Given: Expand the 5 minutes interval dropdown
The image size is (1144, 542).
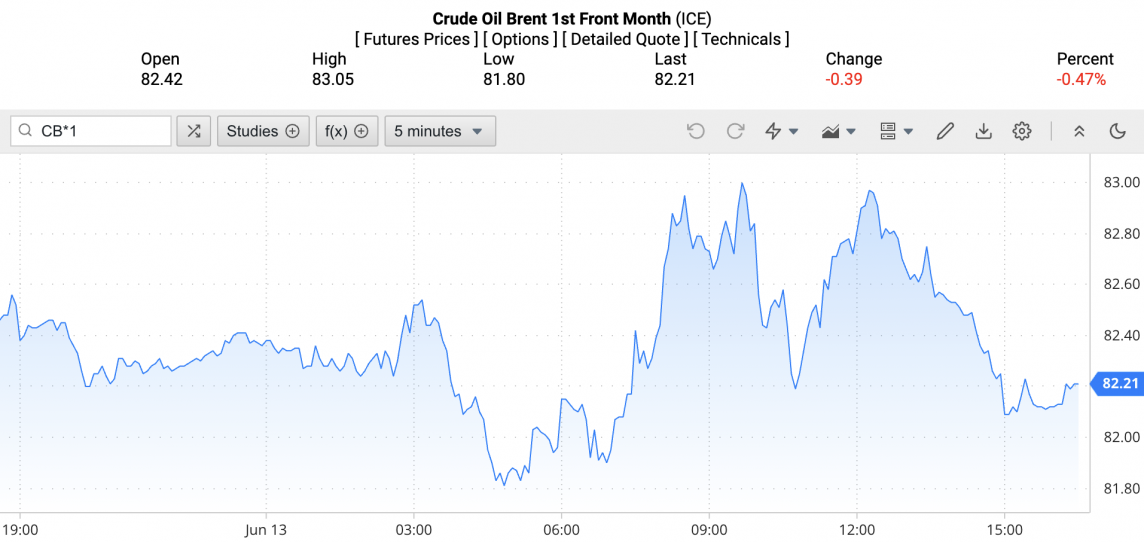Looking at the screenshot, I should [439, 131].
